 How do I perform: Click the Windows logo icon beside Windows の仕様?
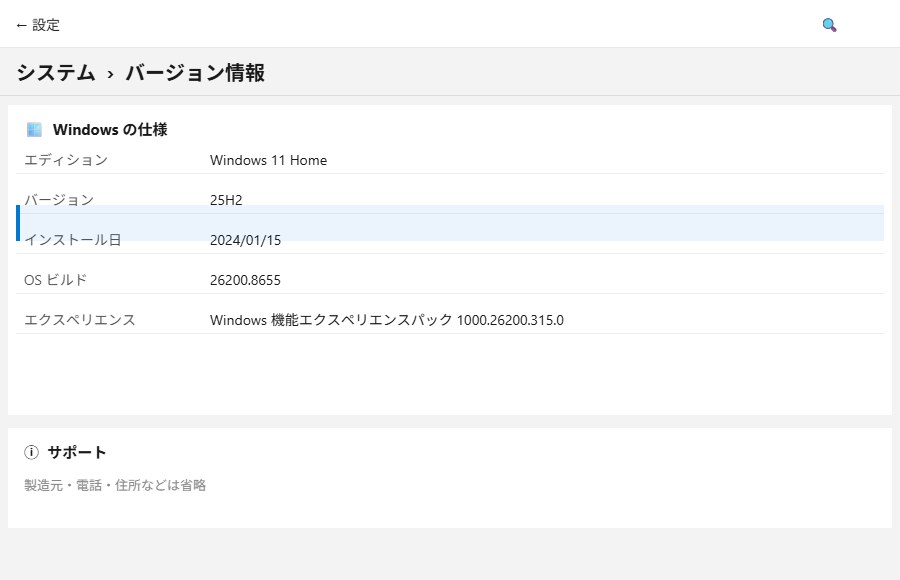tap(34, 130)
